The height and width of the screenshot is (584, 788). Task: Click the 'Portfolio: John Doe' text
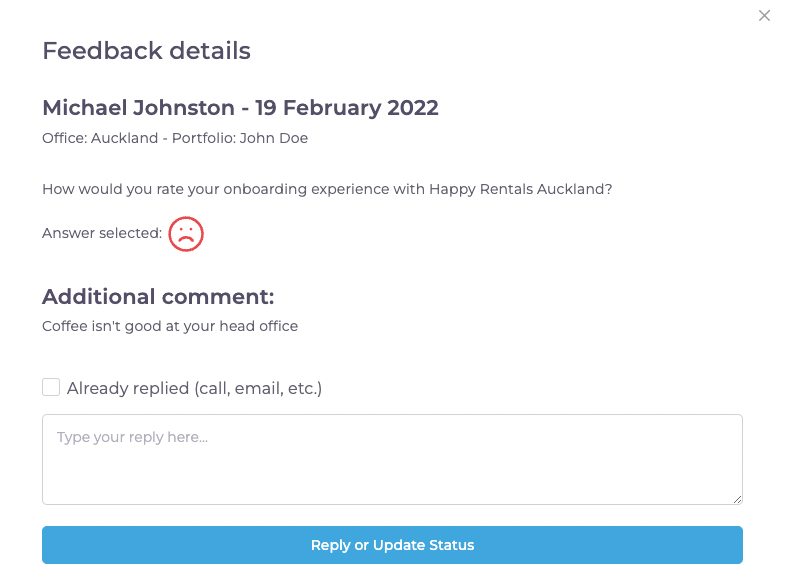pos(240,138)
